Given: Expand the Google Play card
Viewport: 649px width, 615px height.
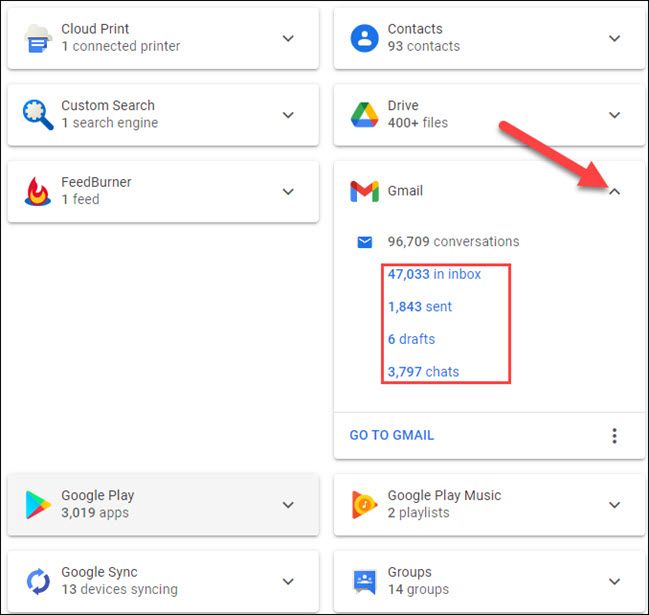Looking at the screenshot, I should pos(288,504).
